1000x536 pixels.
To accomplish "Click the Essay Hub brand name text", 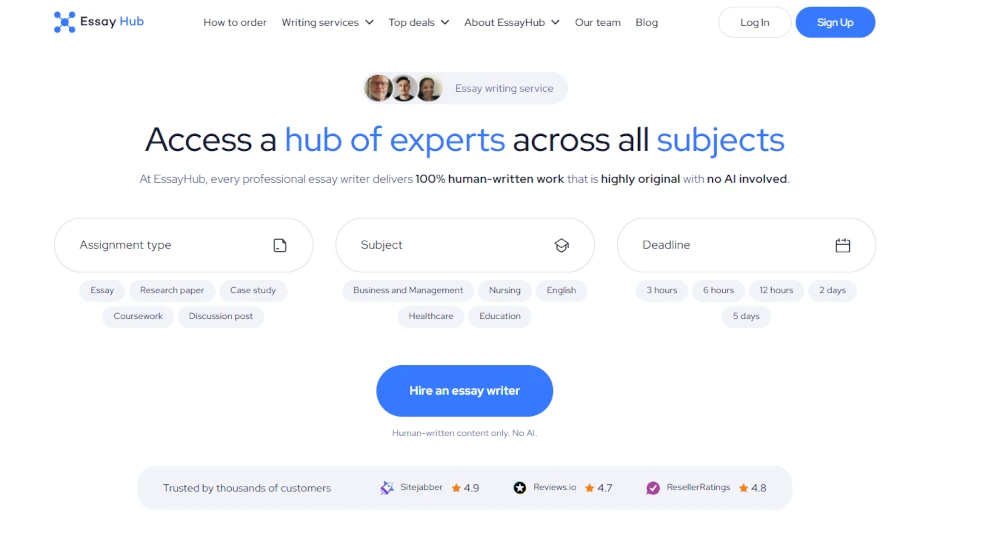I will pyautogui.click(x=112, y=22).
